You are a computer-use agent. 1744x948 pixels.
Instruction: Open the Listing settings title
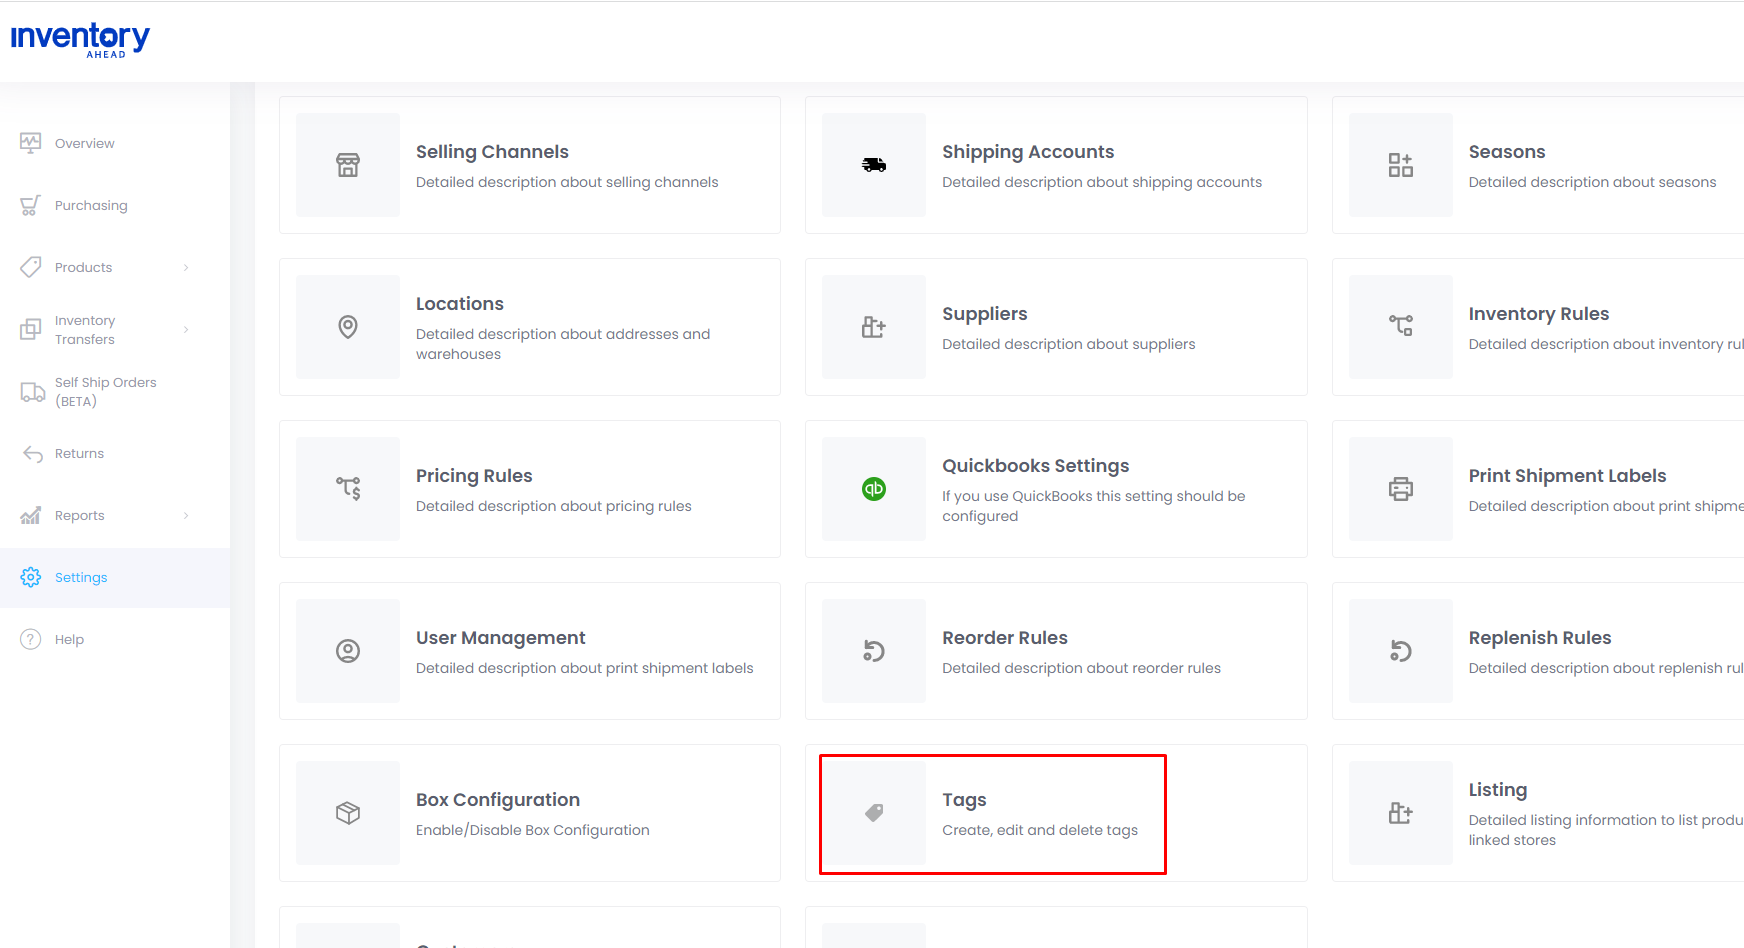[1498, 790]
